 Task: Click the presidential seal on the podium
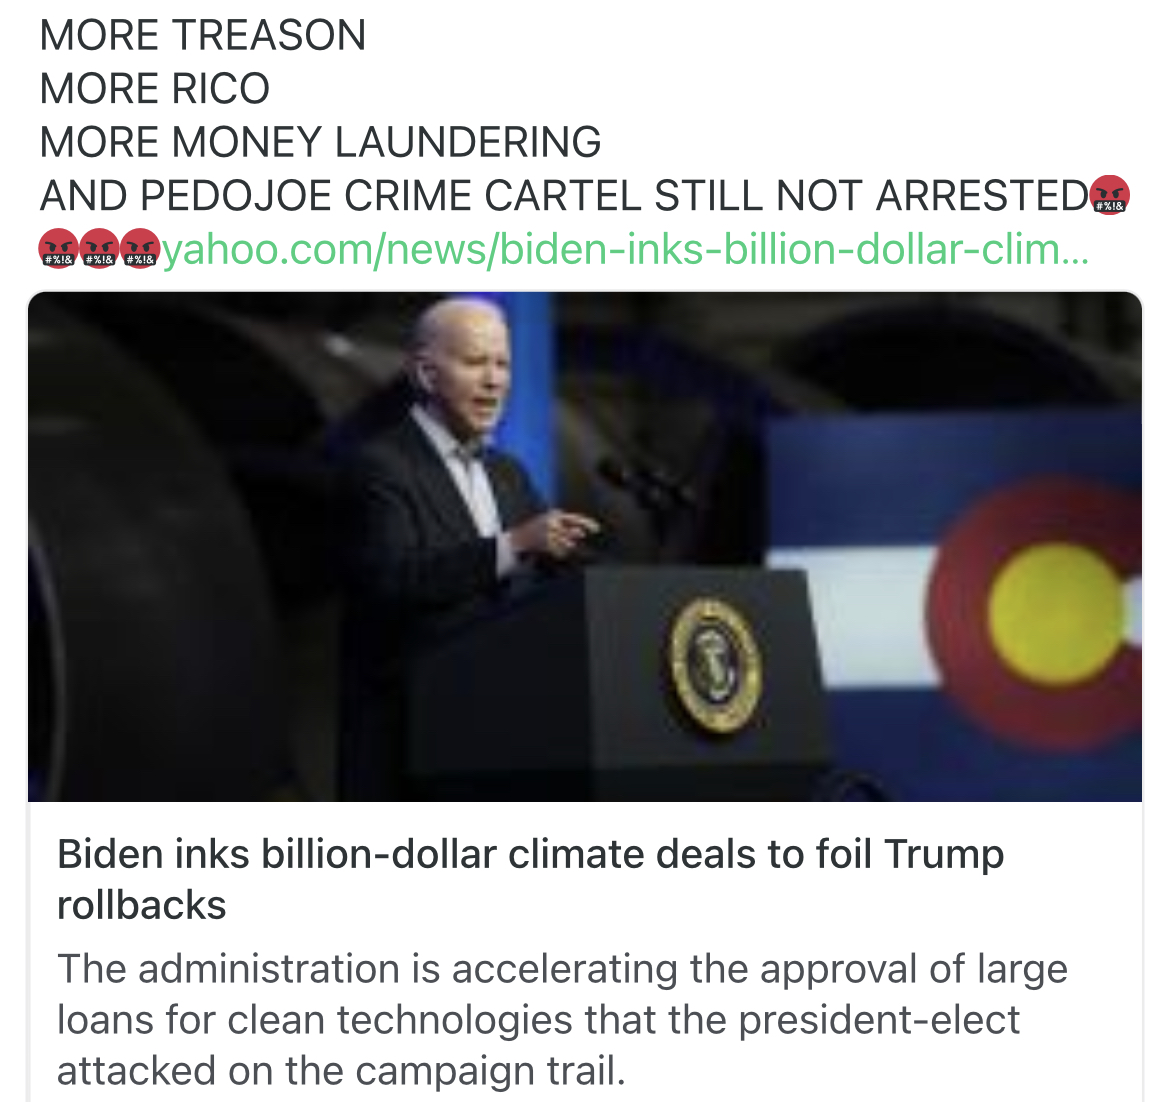click(x=715, y=665)
